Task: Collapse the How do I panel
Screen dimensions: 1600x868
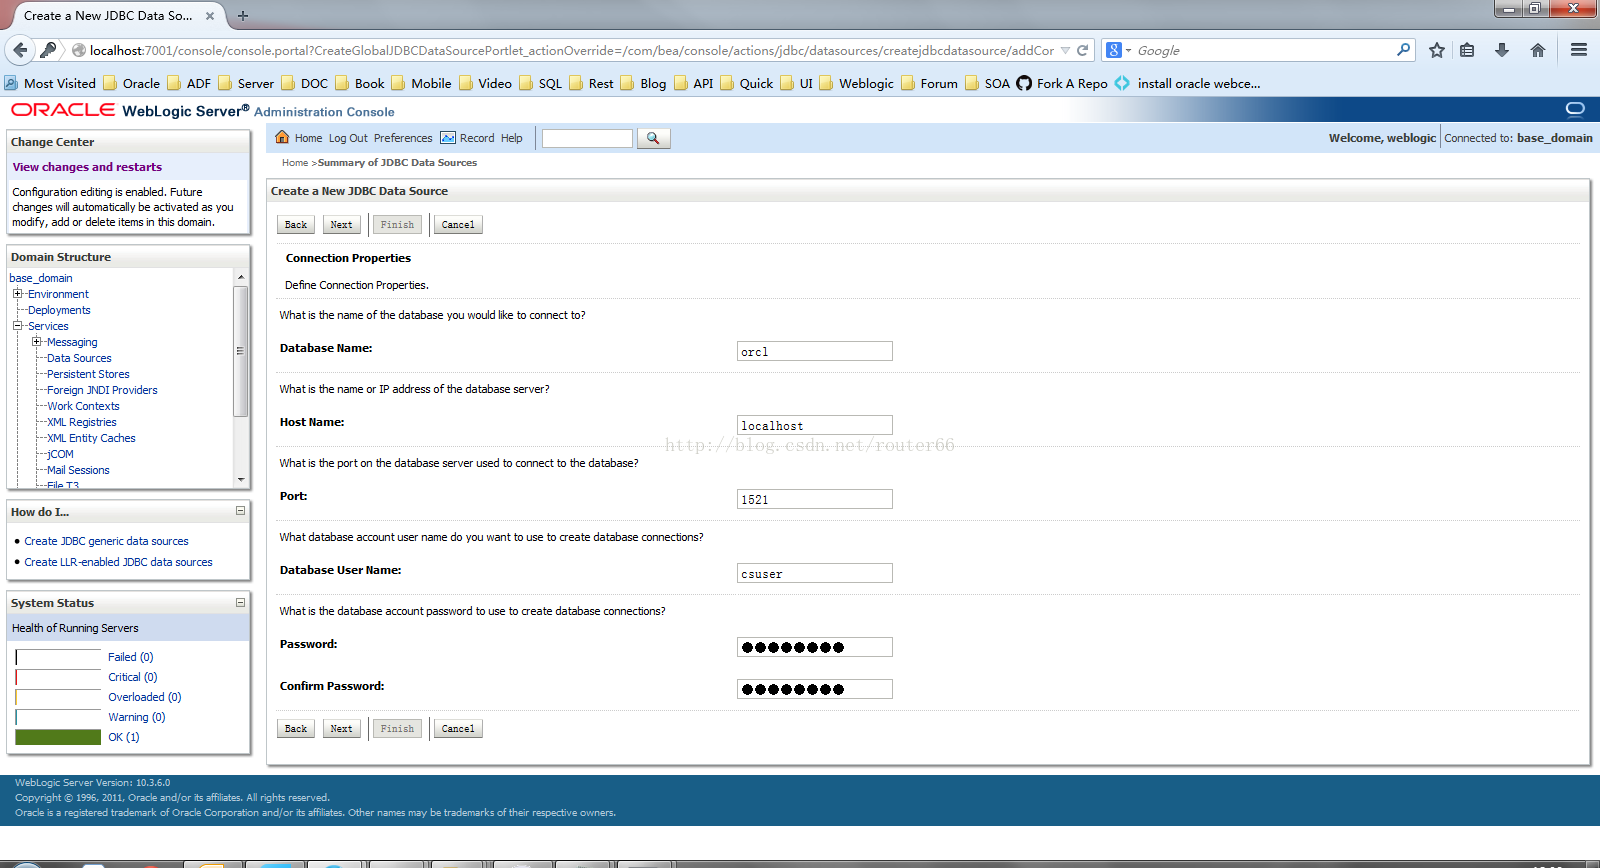Action: click(240, 511)
